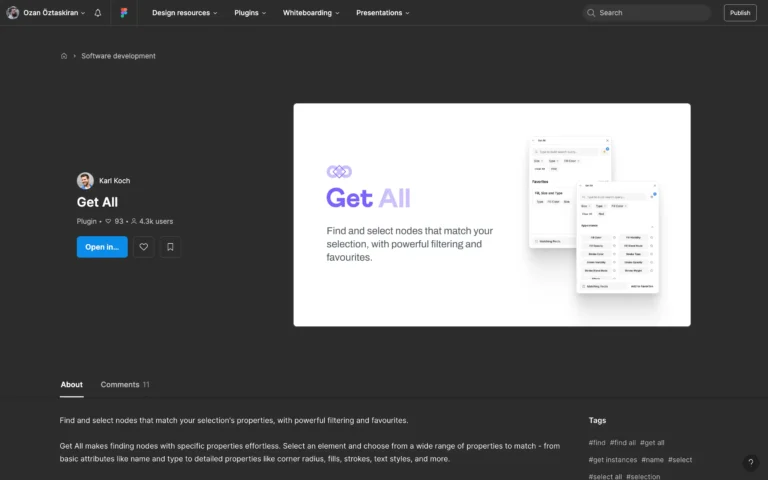Click the search magnifier icon
The height and width of the screenshot is (480, 768).
[x=592, y=13]
